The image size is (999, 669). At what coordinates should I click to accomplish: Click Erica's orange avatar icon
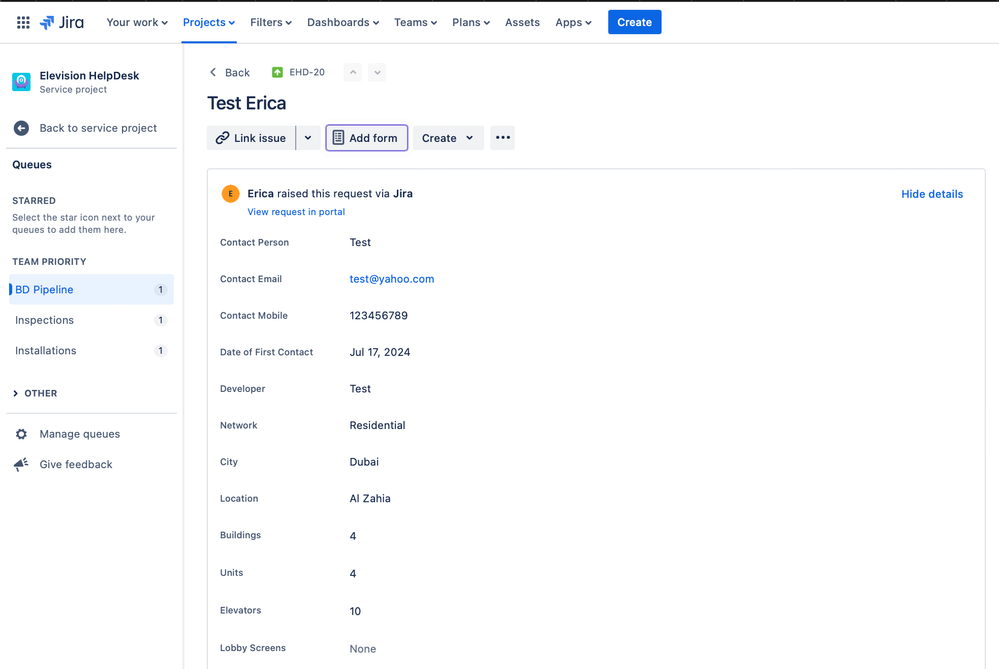point(230,194)
